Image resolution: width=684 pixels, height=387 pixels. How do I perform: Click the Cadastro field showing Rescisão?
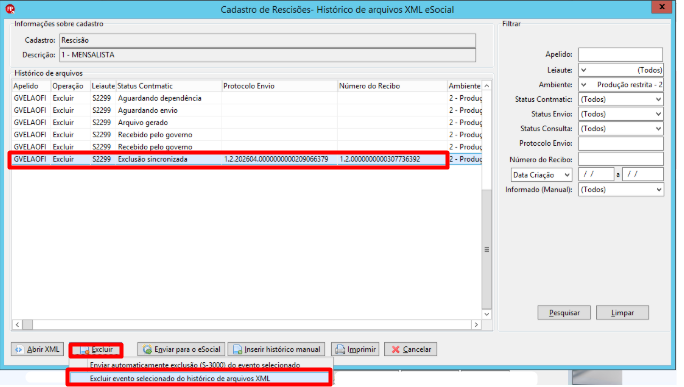coord(267,40)
